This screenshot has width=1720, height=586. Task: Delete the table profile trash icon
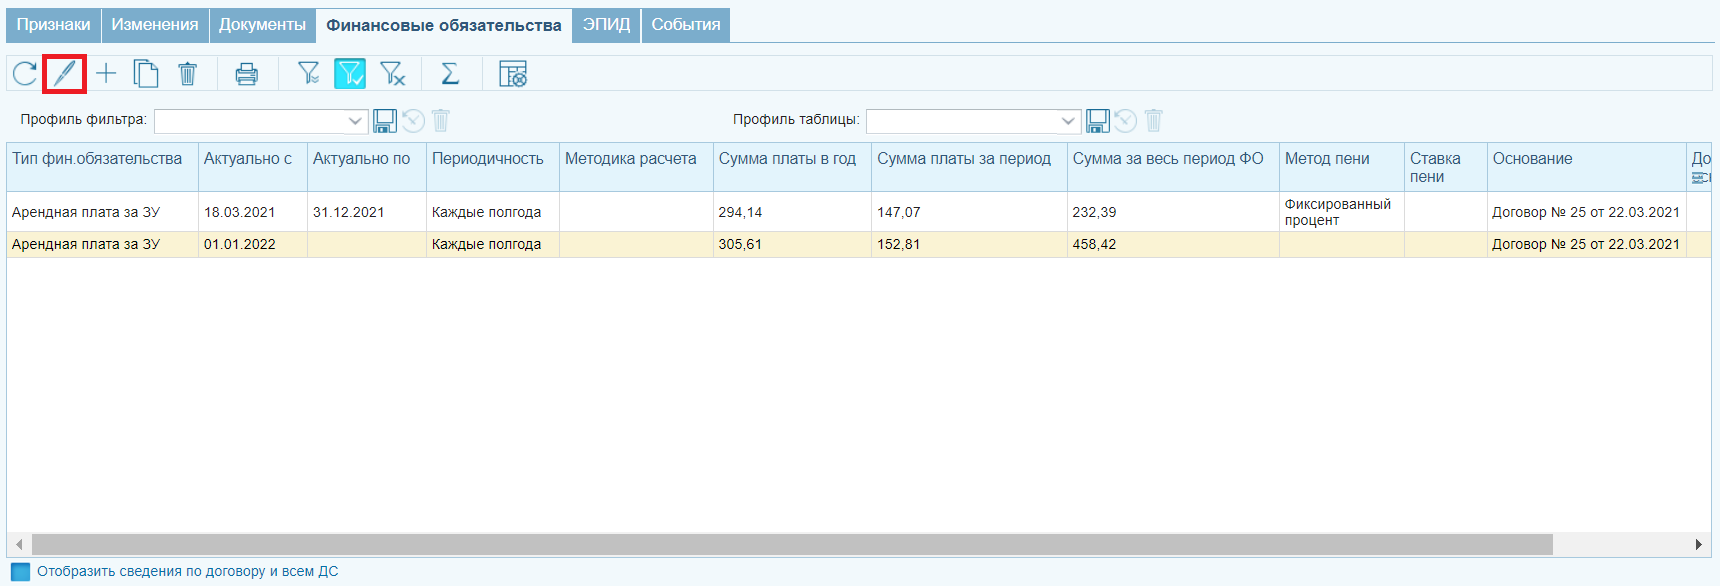[x=1153, y=121]
